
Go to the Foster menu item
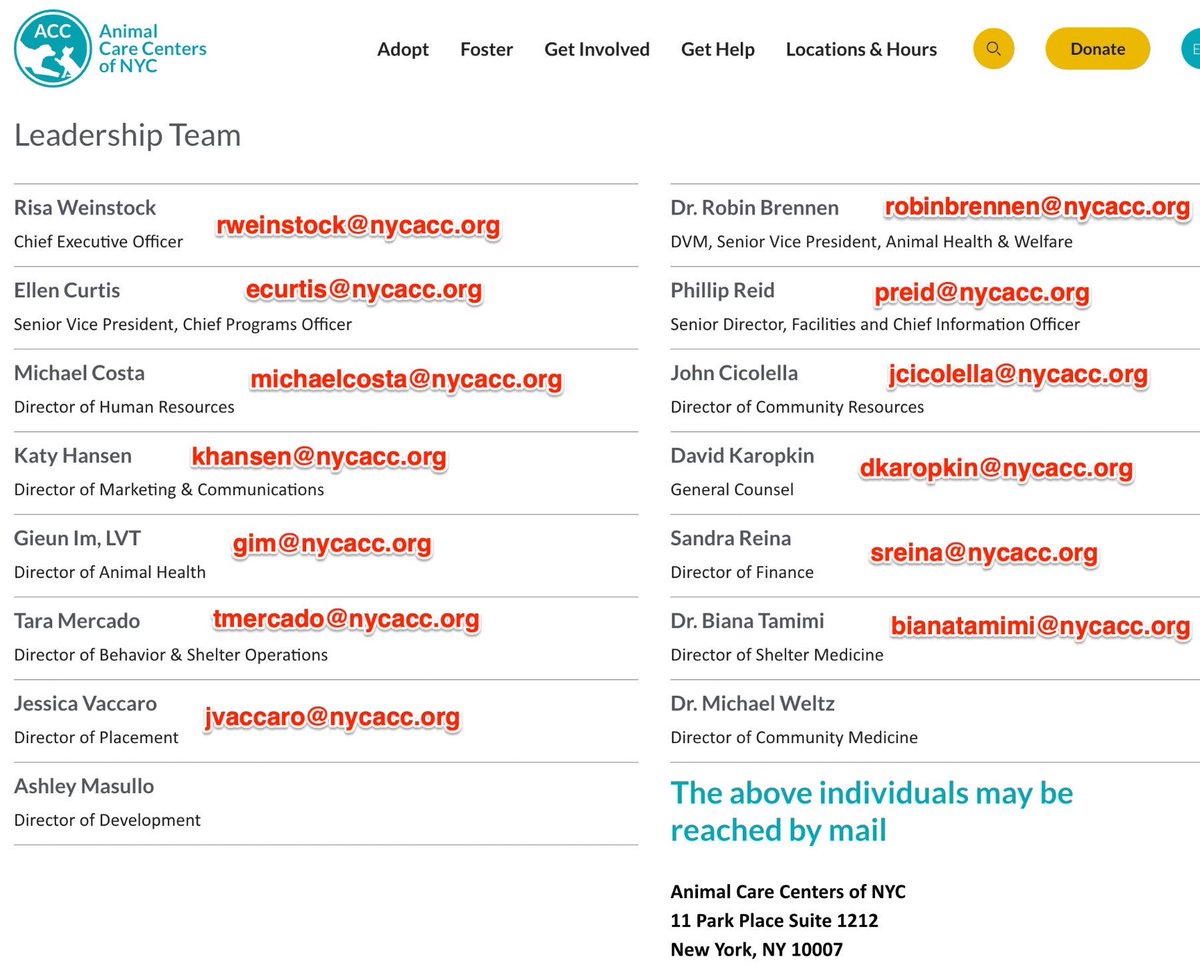click(487, 49)
